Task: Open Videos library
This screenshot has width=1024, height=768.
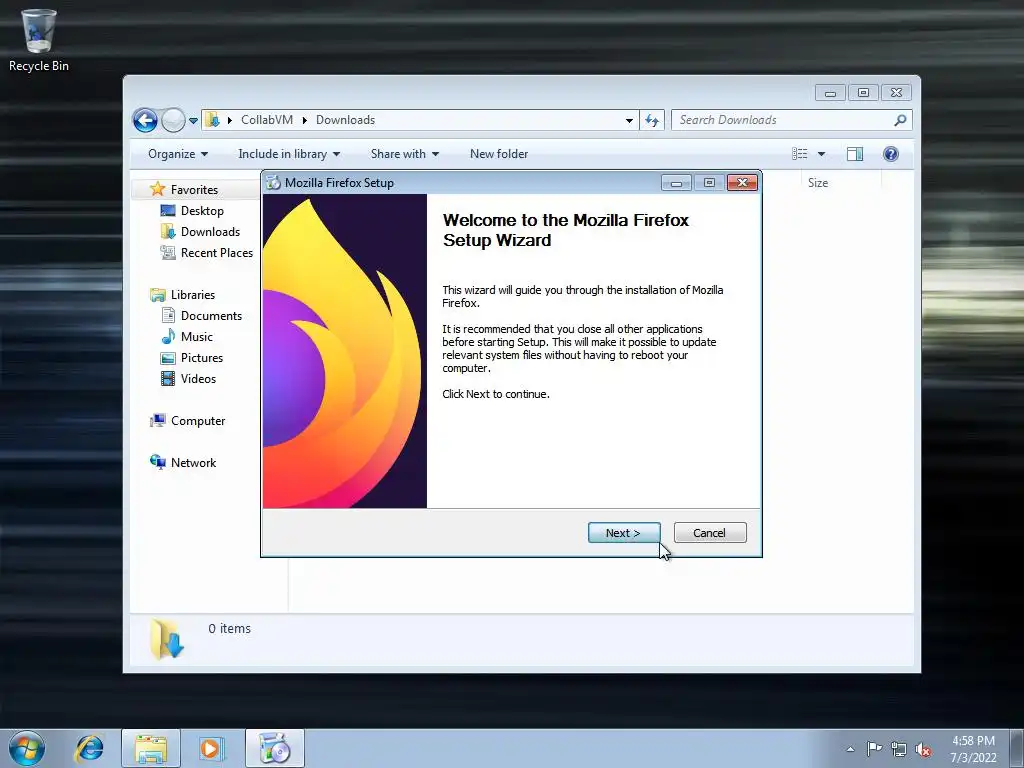Action: pos(198,379)
